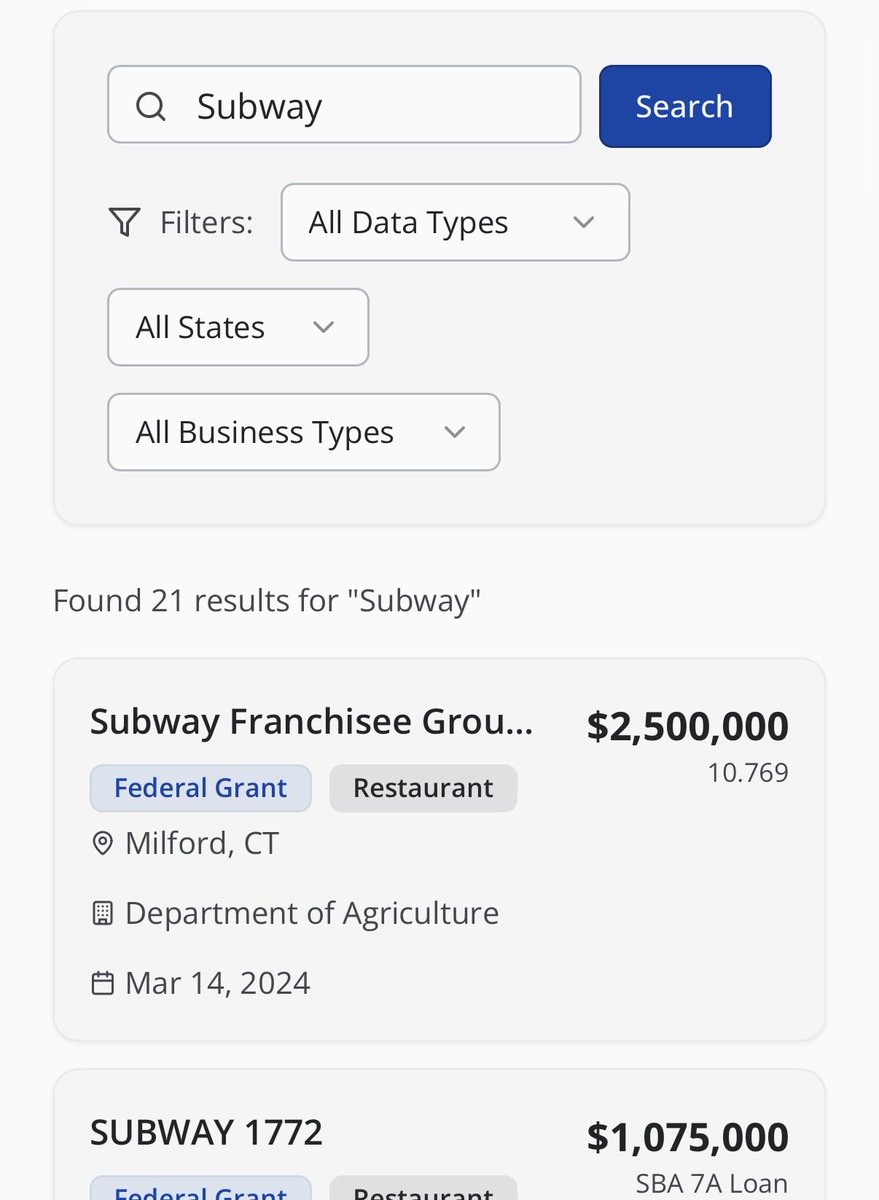Click the Restaurant tag on first result
Image resolution: width=879 pixels, height=1200 pixels.
[x=423, y=788]
